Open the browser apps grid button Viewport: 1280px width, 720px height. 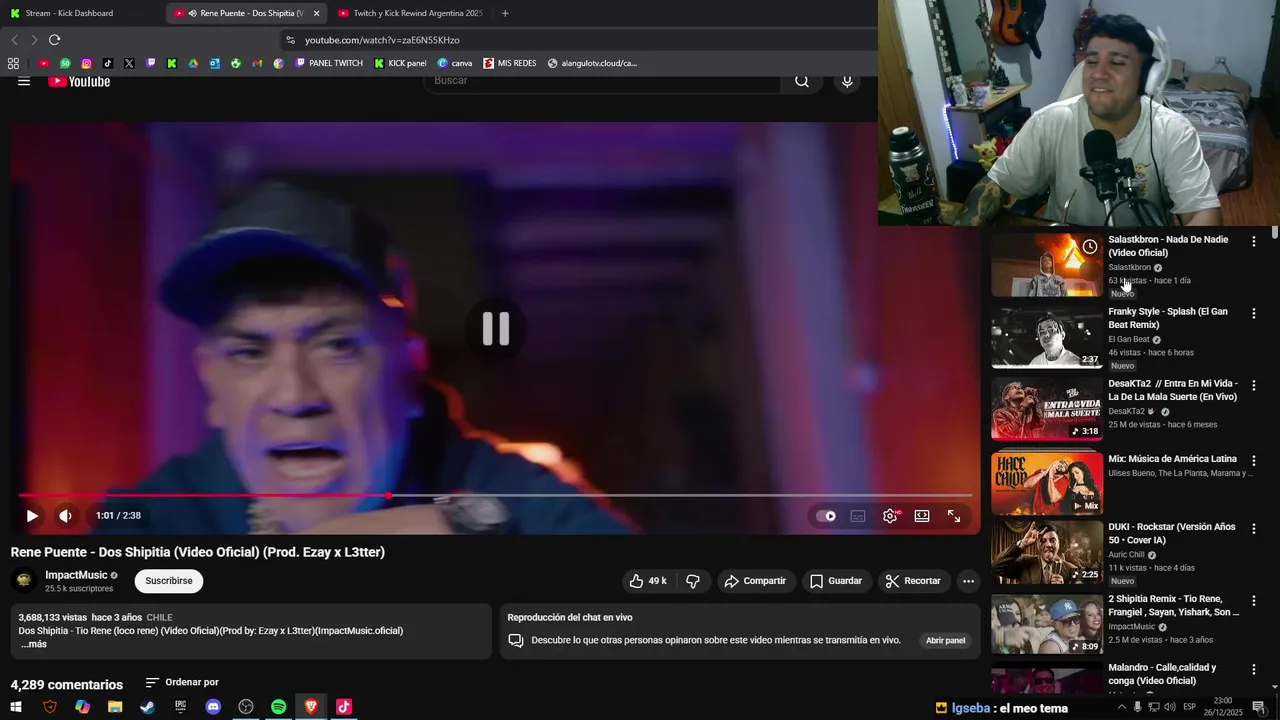(13, 63)
